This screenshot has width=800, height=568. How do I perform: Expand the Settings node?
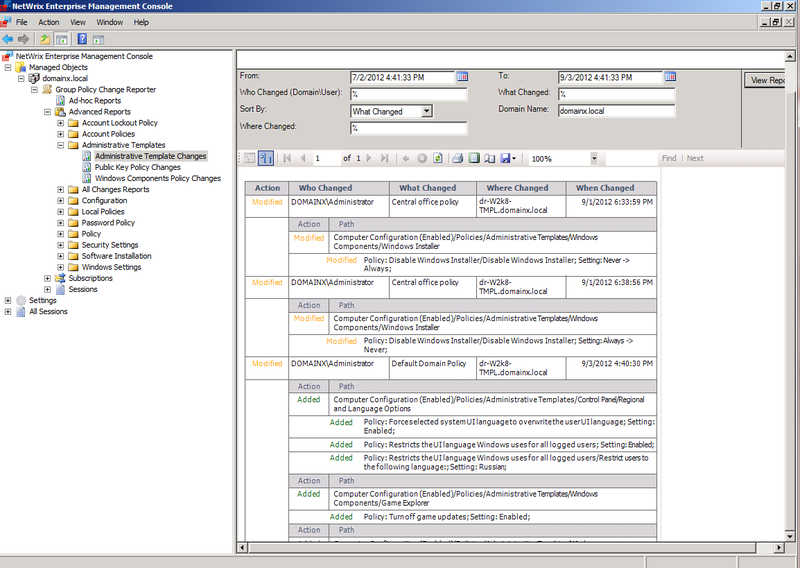(8, 301)
